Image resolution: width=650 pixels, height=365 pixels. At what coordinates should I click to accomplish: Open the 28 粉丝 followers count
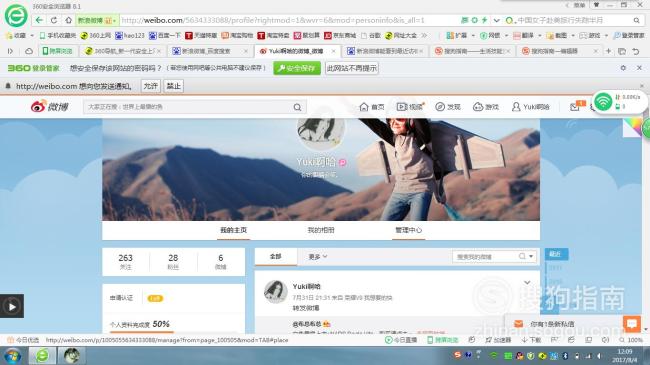point(173,262)
